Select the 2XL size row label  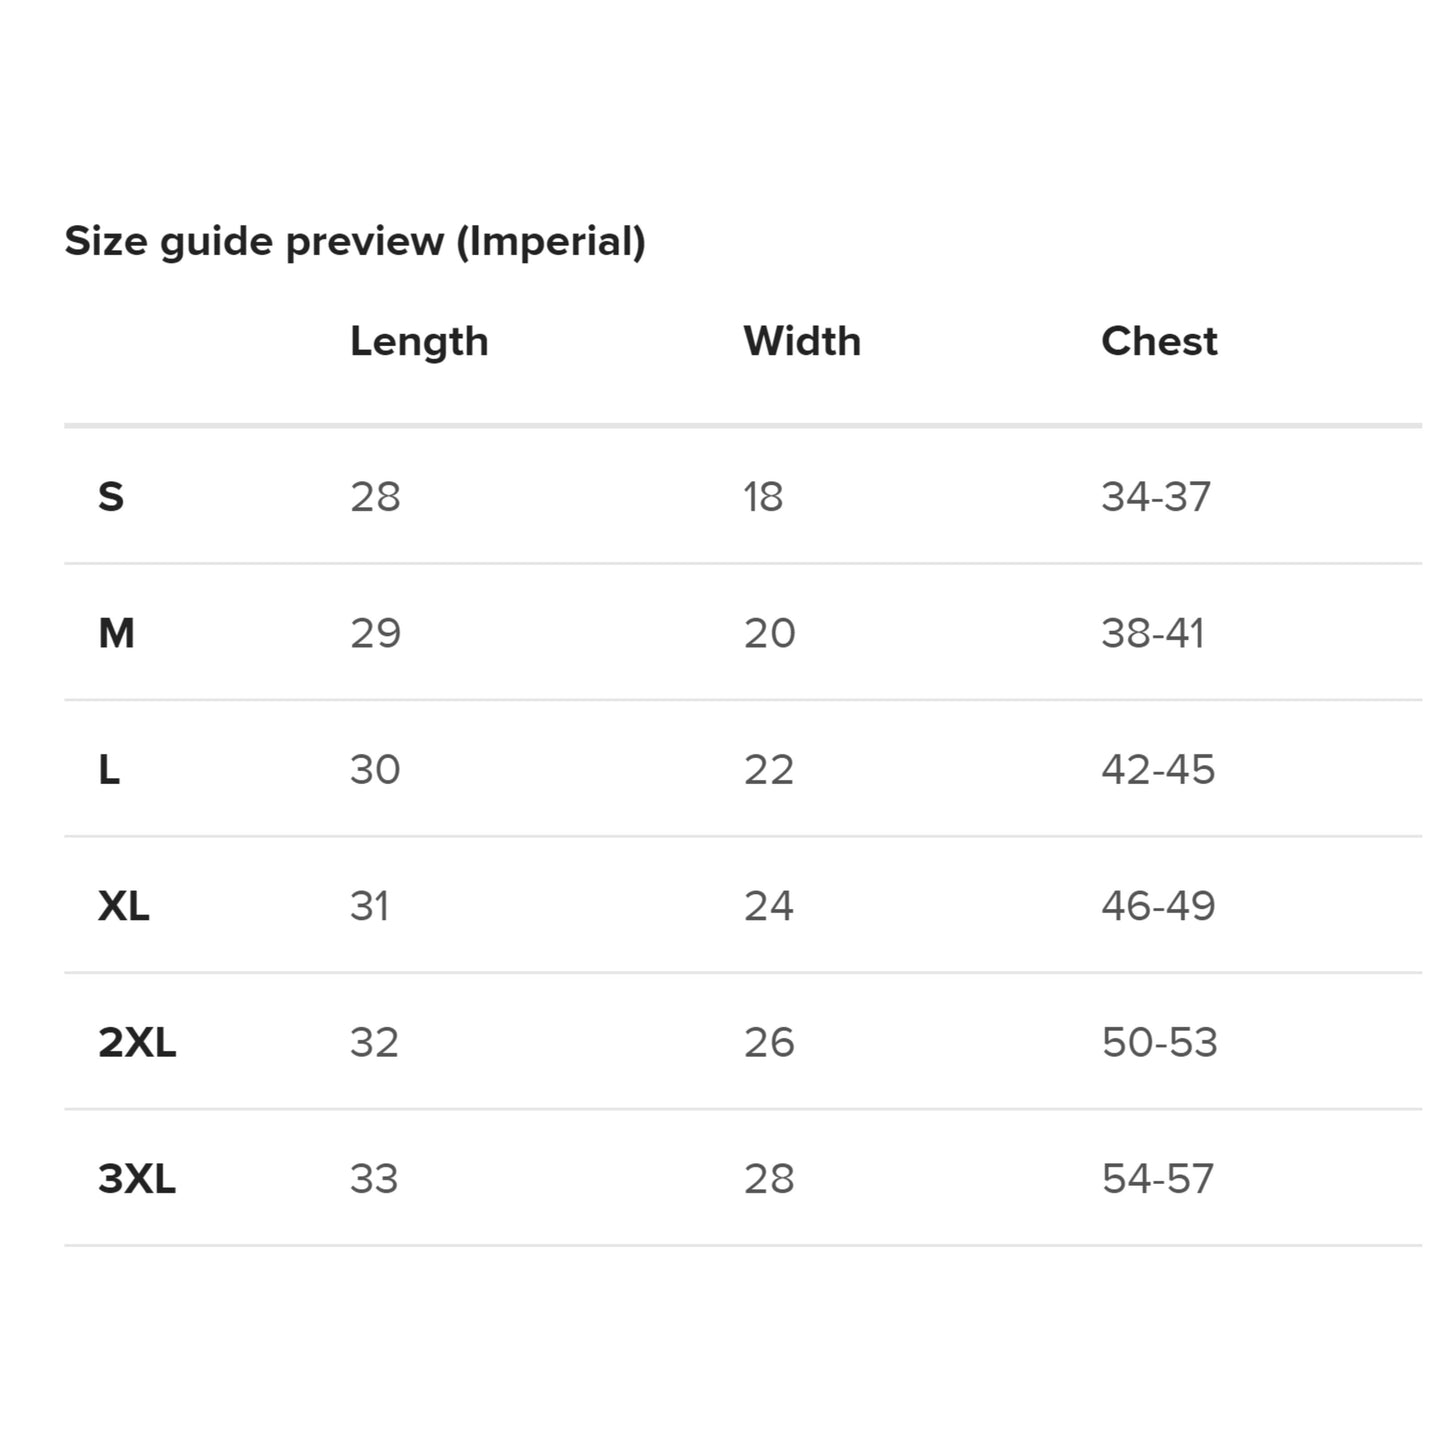point(137,1043)
